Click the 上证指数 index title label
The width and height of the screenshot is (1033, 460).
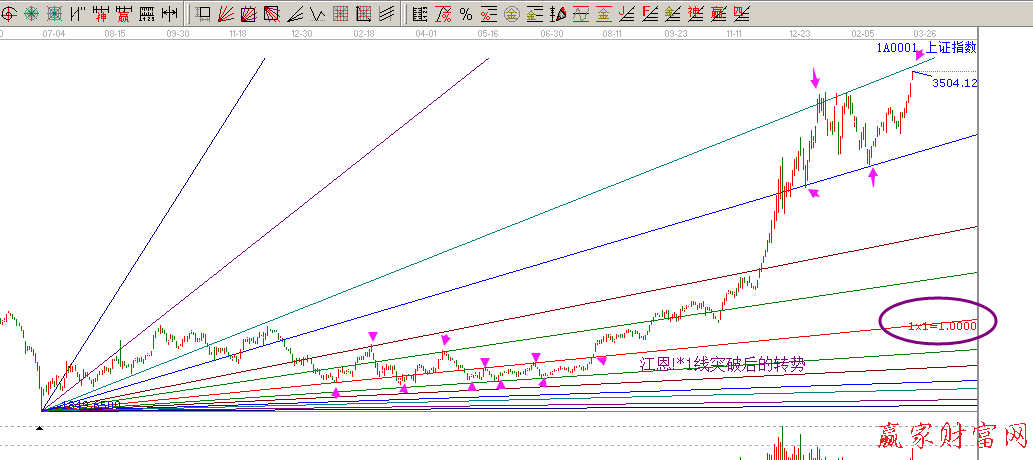click(950, 47)
